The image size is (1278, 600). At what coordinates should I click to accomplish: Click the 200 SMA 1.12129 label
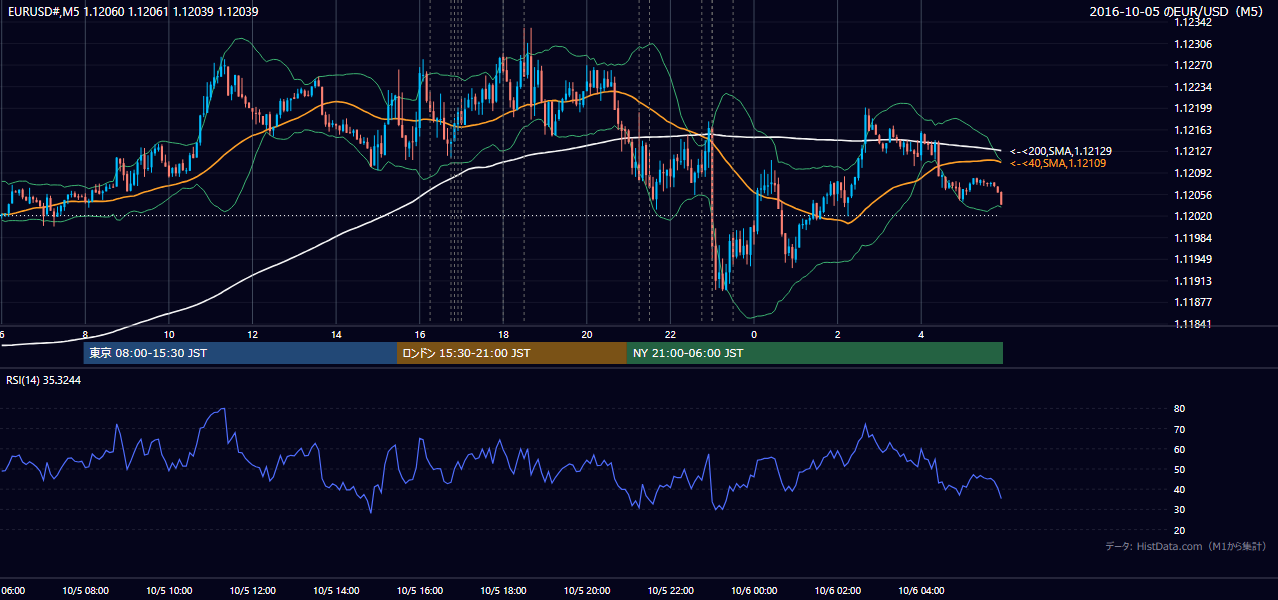tap(1060, 150)
